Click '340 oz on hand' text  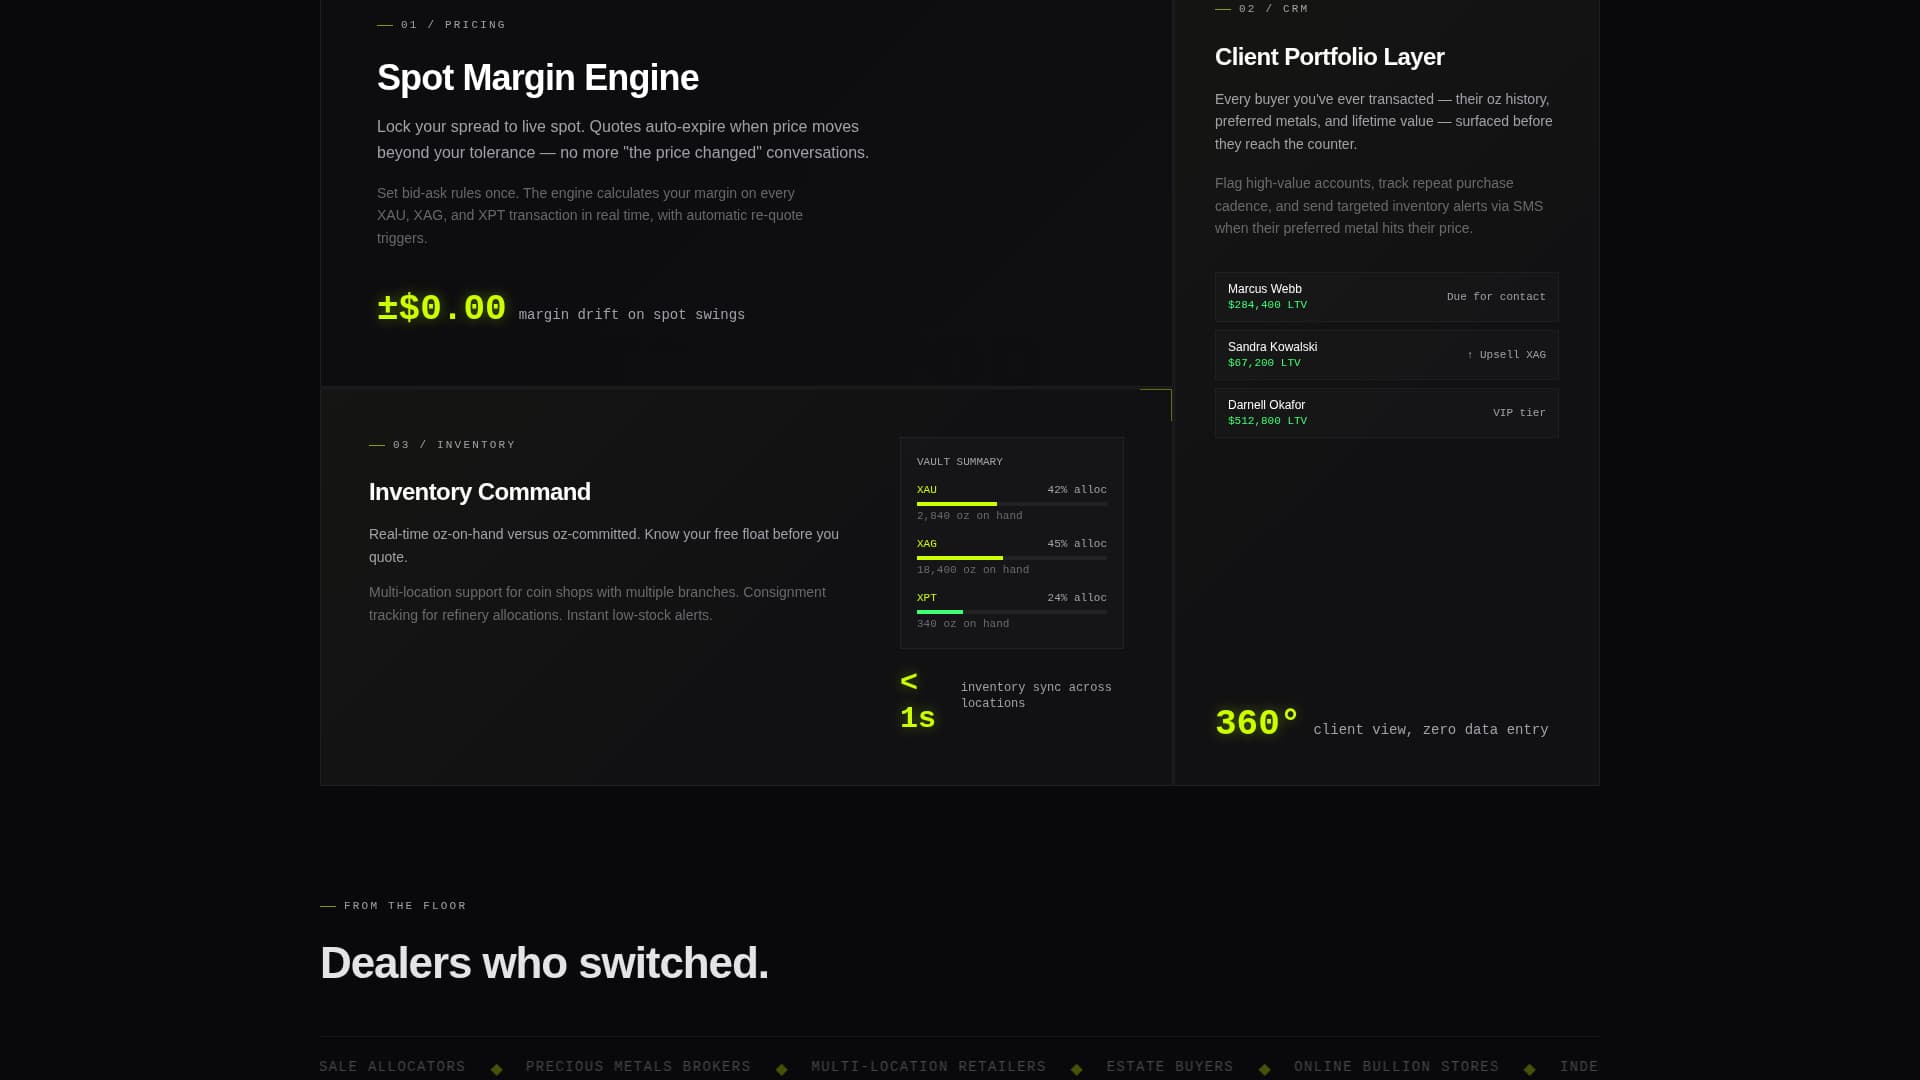coord(963,624)
